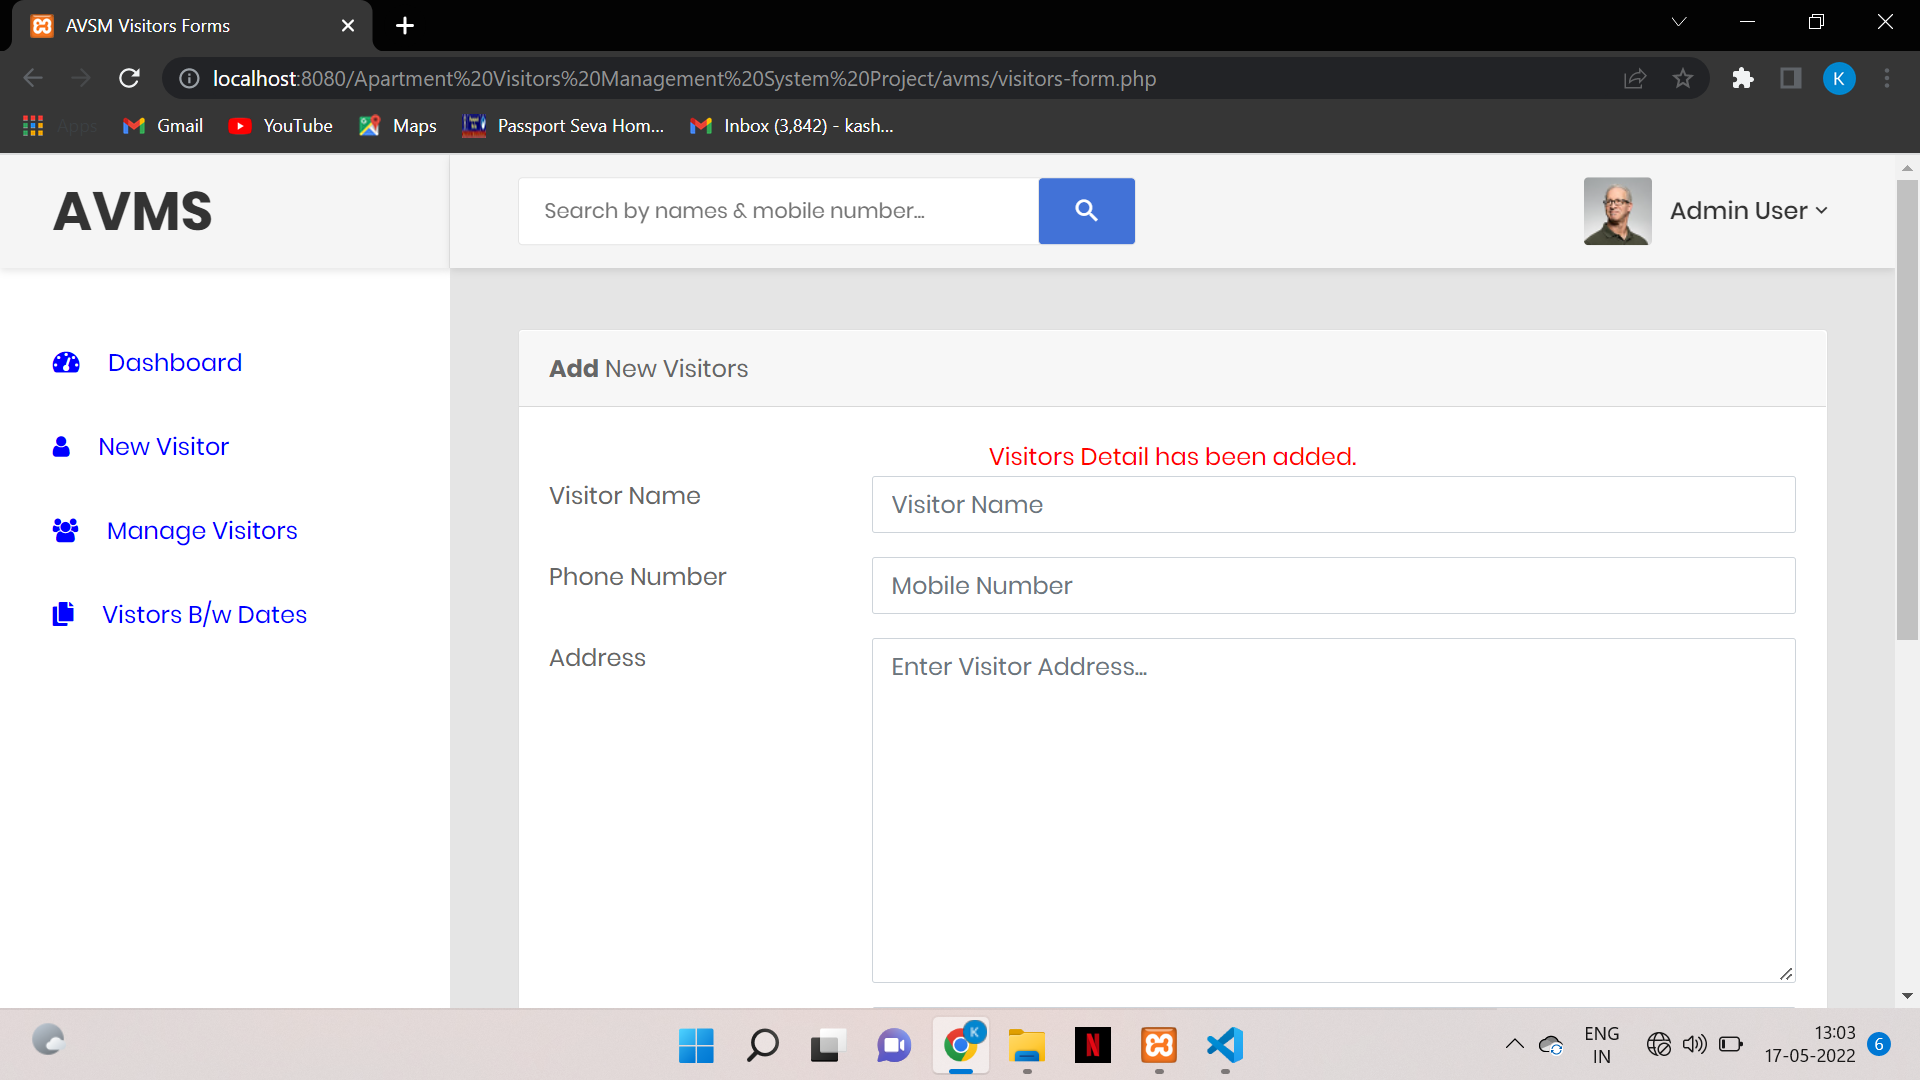The image size is (1920, 1080).
Task: Click the Dashboard gauge icon
Action: pos(66,362)
